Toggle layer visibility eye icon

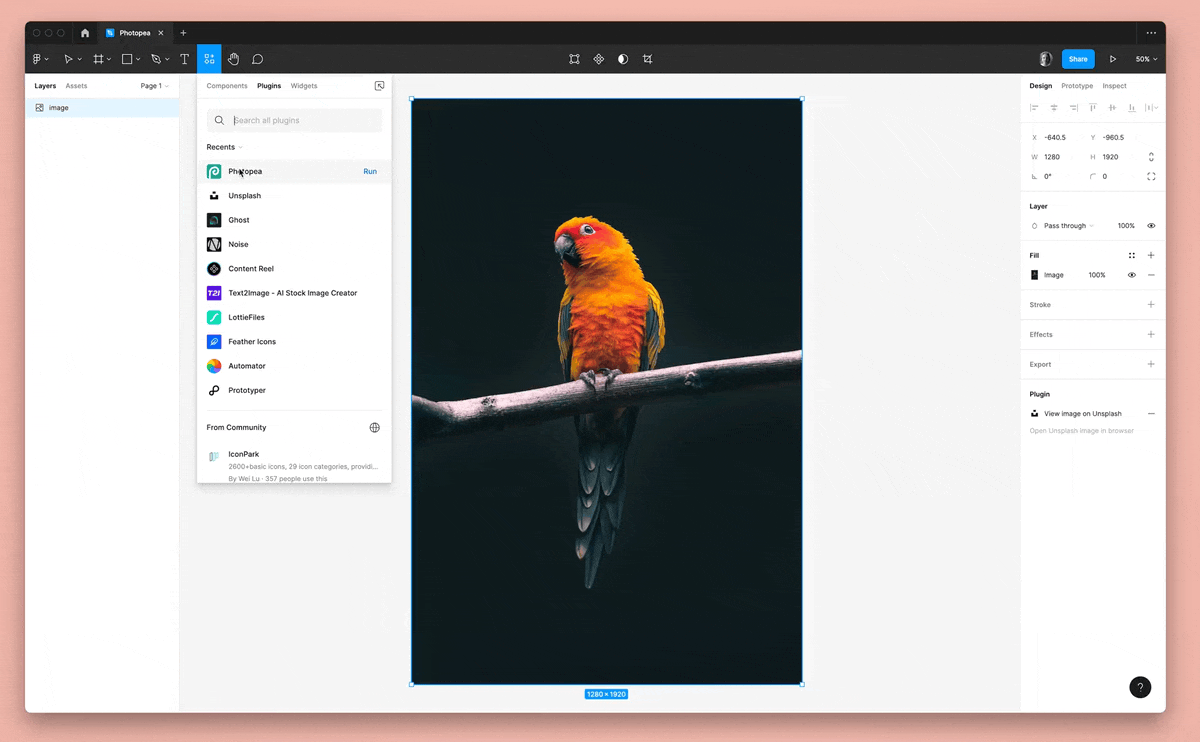point(1151,226)
